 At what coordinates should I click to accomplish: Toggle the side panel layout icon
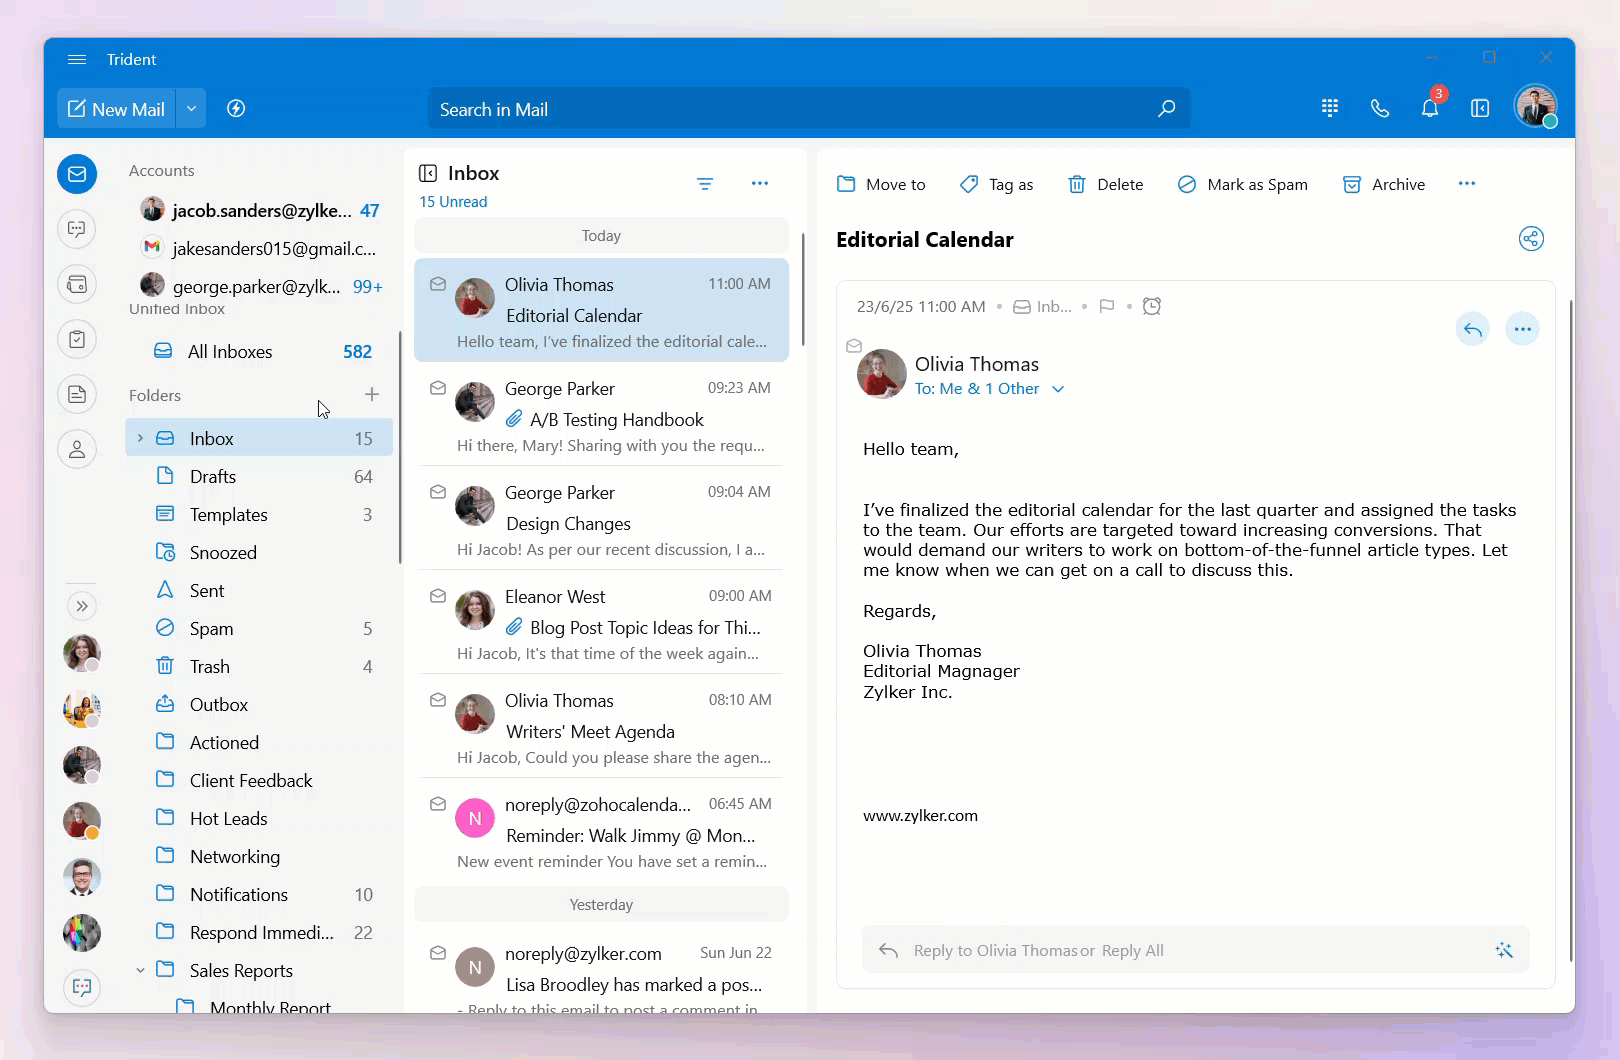(1480, 108)
